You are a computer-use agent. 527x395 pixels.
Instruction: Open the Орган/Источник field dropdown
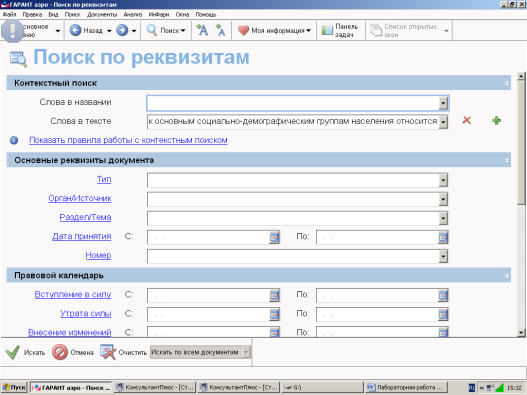click(x=443, y=199)
